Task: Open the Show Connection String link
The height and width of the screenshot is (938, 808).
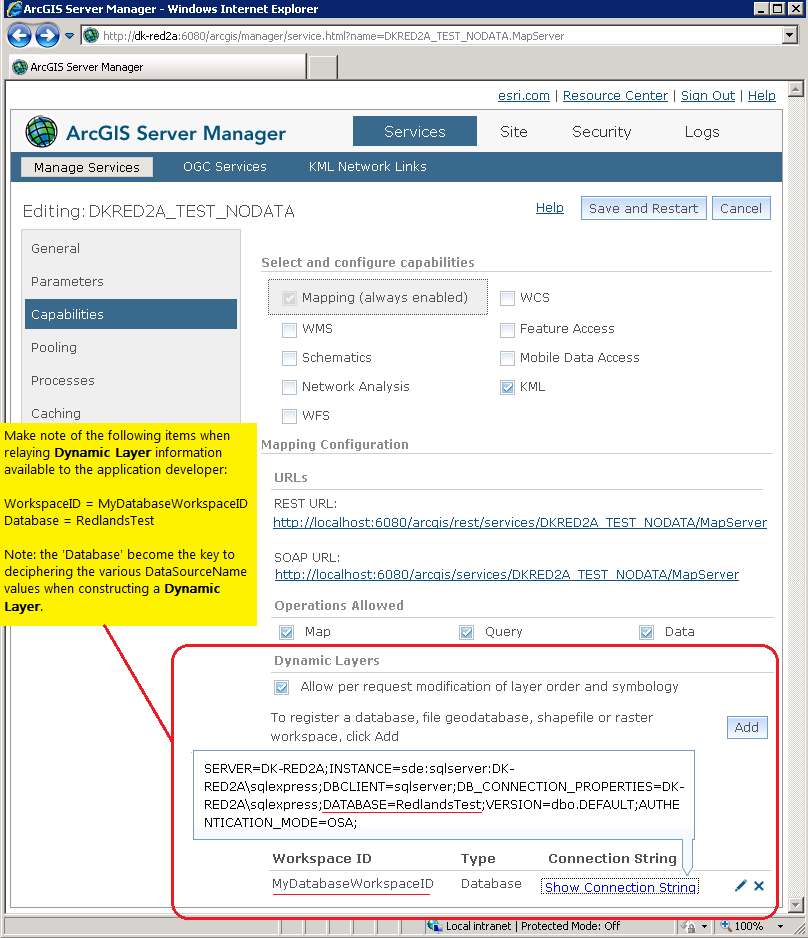Action: pyautogui.click(x=619, y=886)
